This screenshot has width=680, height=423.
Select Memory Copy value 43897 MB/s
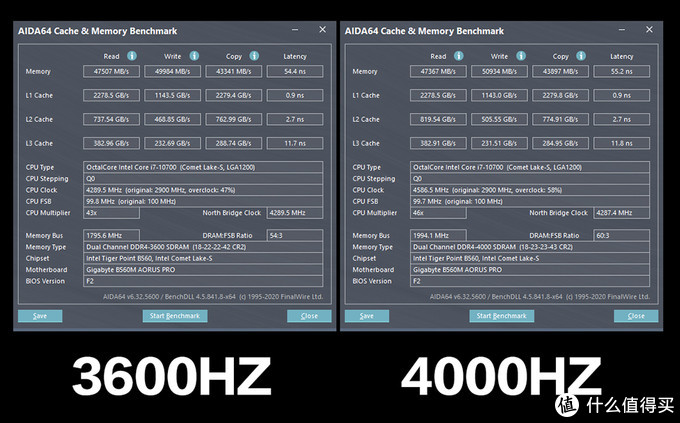tap(561, 71)
